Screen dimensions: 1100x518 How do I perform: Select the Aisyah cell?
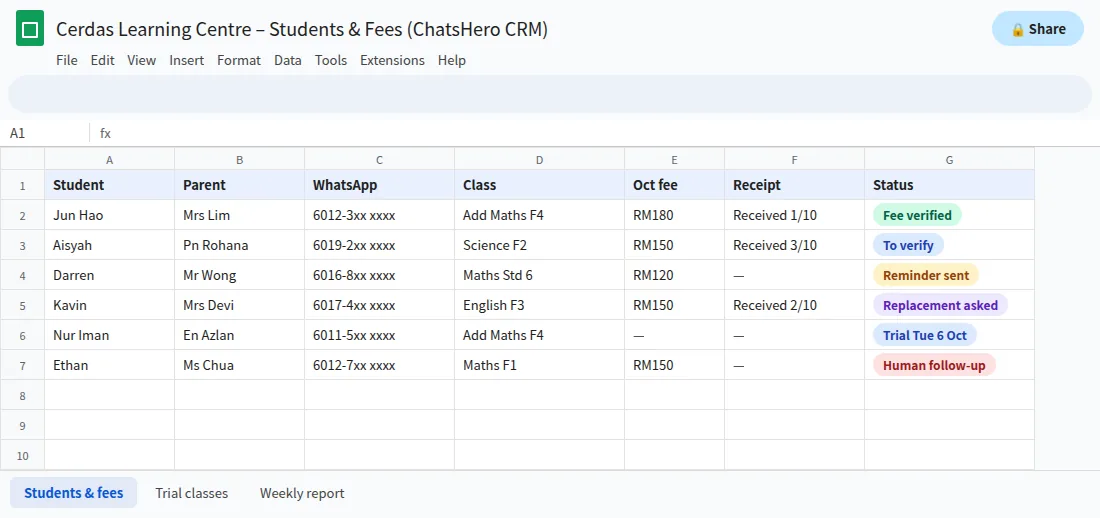[x=109, y=246]
